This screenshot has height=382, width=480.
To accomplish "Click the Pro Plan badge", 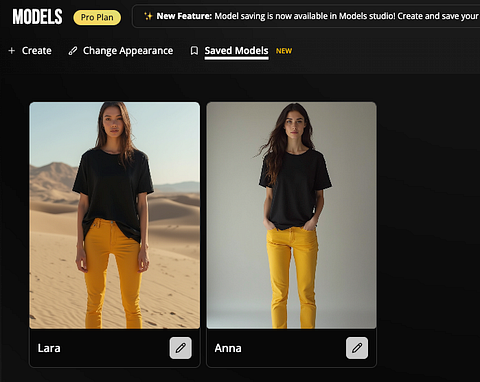I will [97, 17].
